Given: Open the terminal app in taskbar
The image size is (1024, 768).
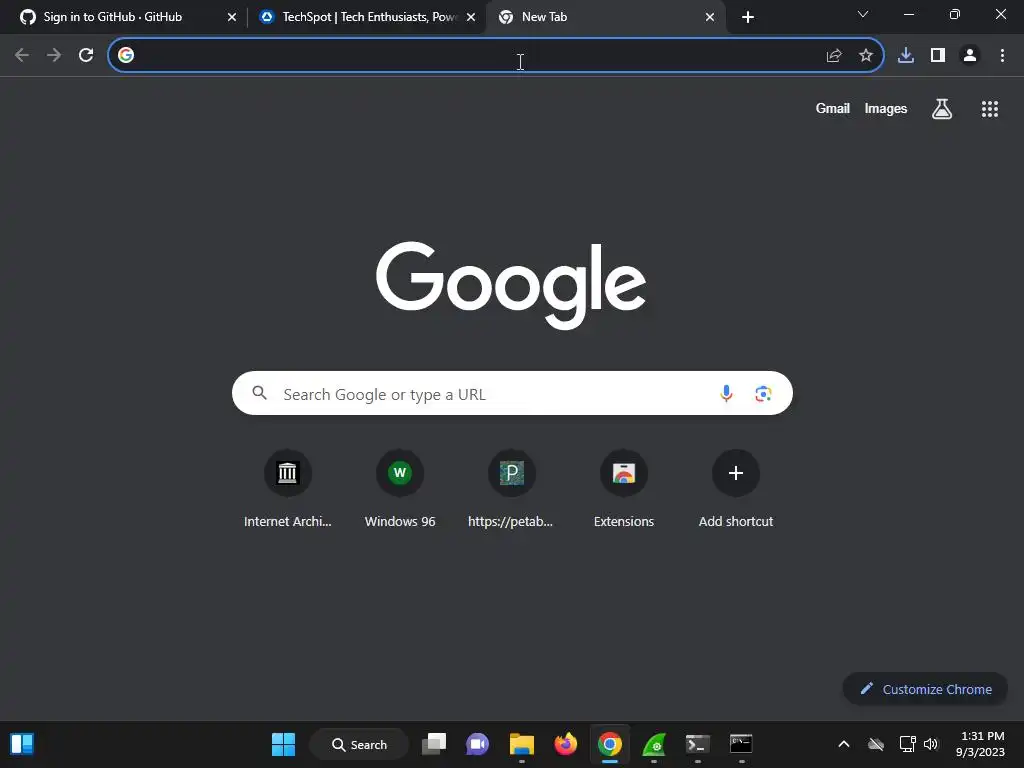Looking at the screenshot, I should click(697, 744).
